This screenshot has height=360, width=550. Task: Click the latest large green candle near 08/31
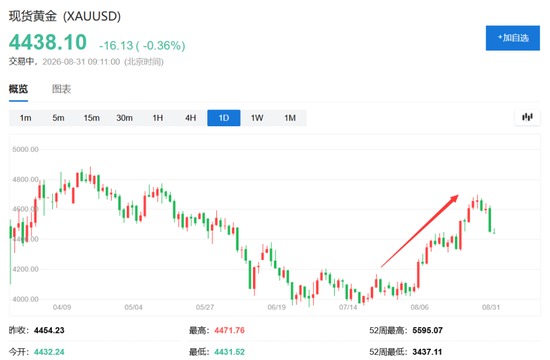click(x=490, y=219)
